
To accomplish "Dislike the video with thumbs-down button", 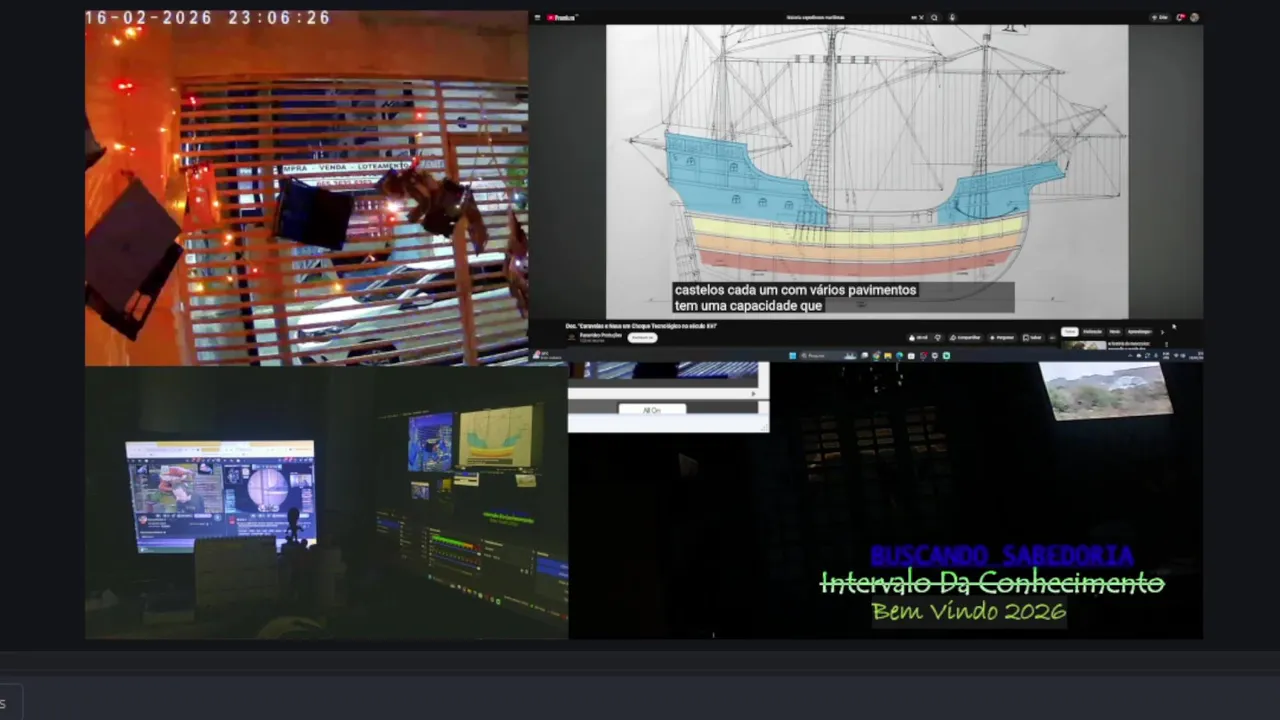I will click(938, 337).
